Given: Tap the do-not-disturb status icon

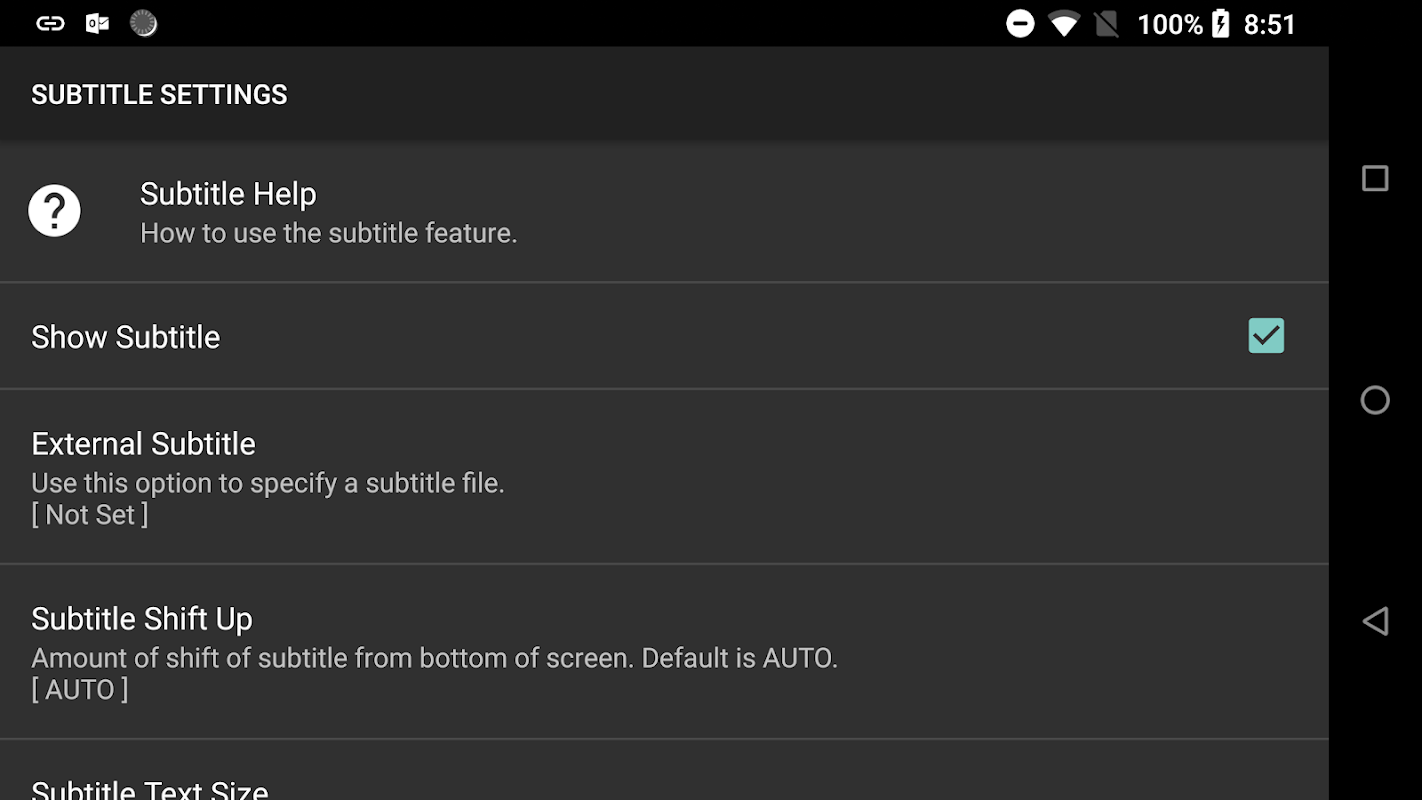Looking at the screenshot, I should coord(1020,23).
